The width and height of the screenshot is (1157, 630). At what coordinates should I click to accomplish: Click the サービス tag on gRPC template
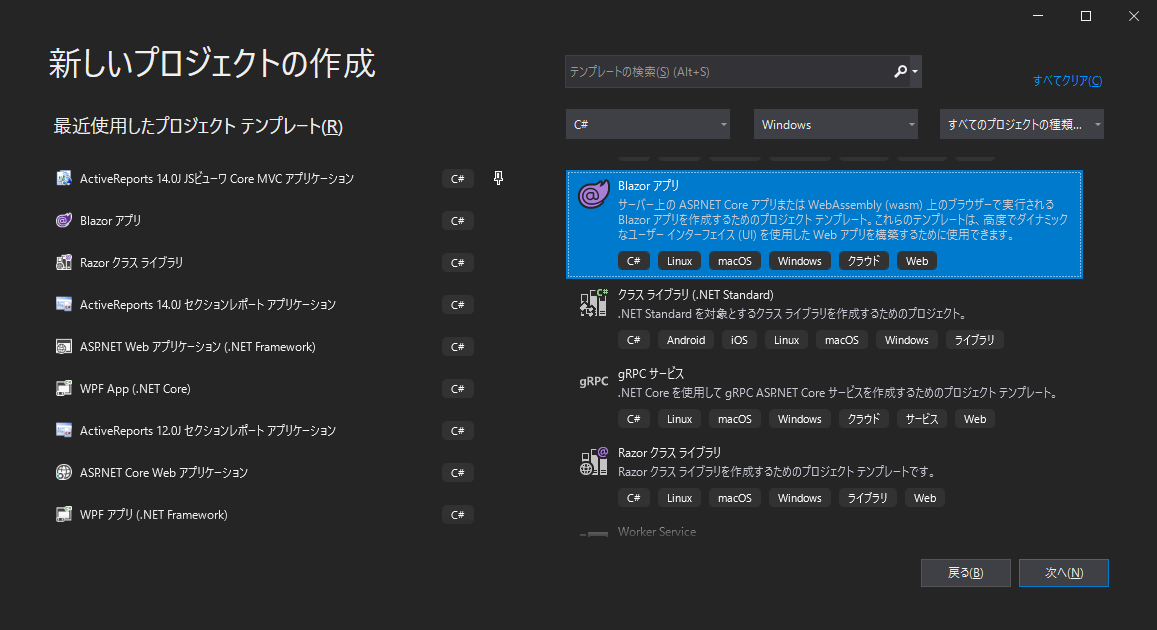tap(922, 418)
